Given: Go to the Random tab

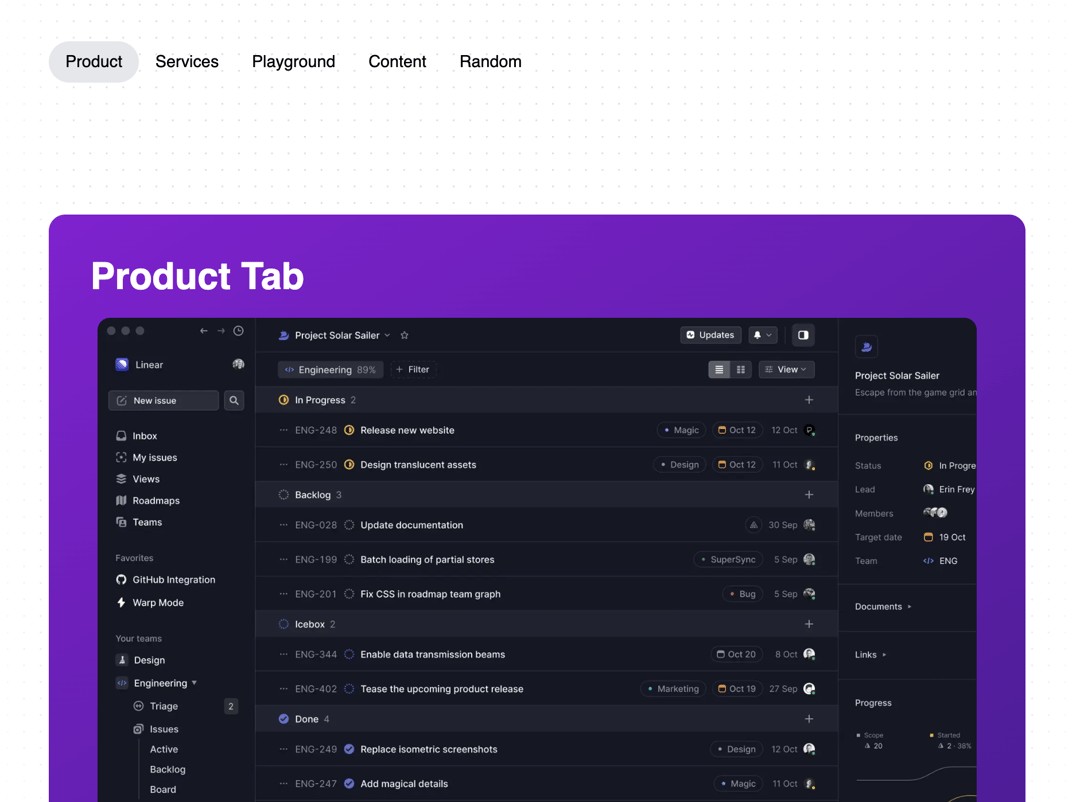Looking at the screenshot, I should click(x=490, y=61).
